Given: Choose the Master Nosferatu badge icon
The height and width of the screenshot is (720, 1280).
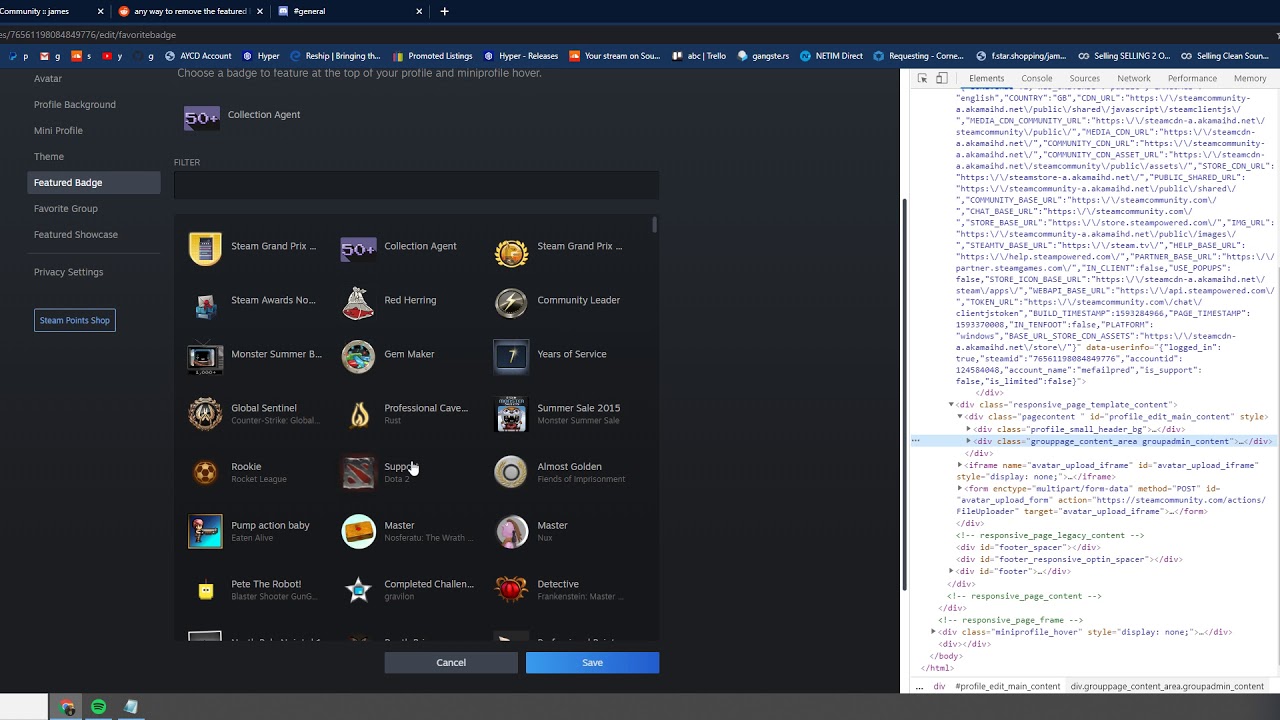Looking at the screenshot, I should click(358, 531).
